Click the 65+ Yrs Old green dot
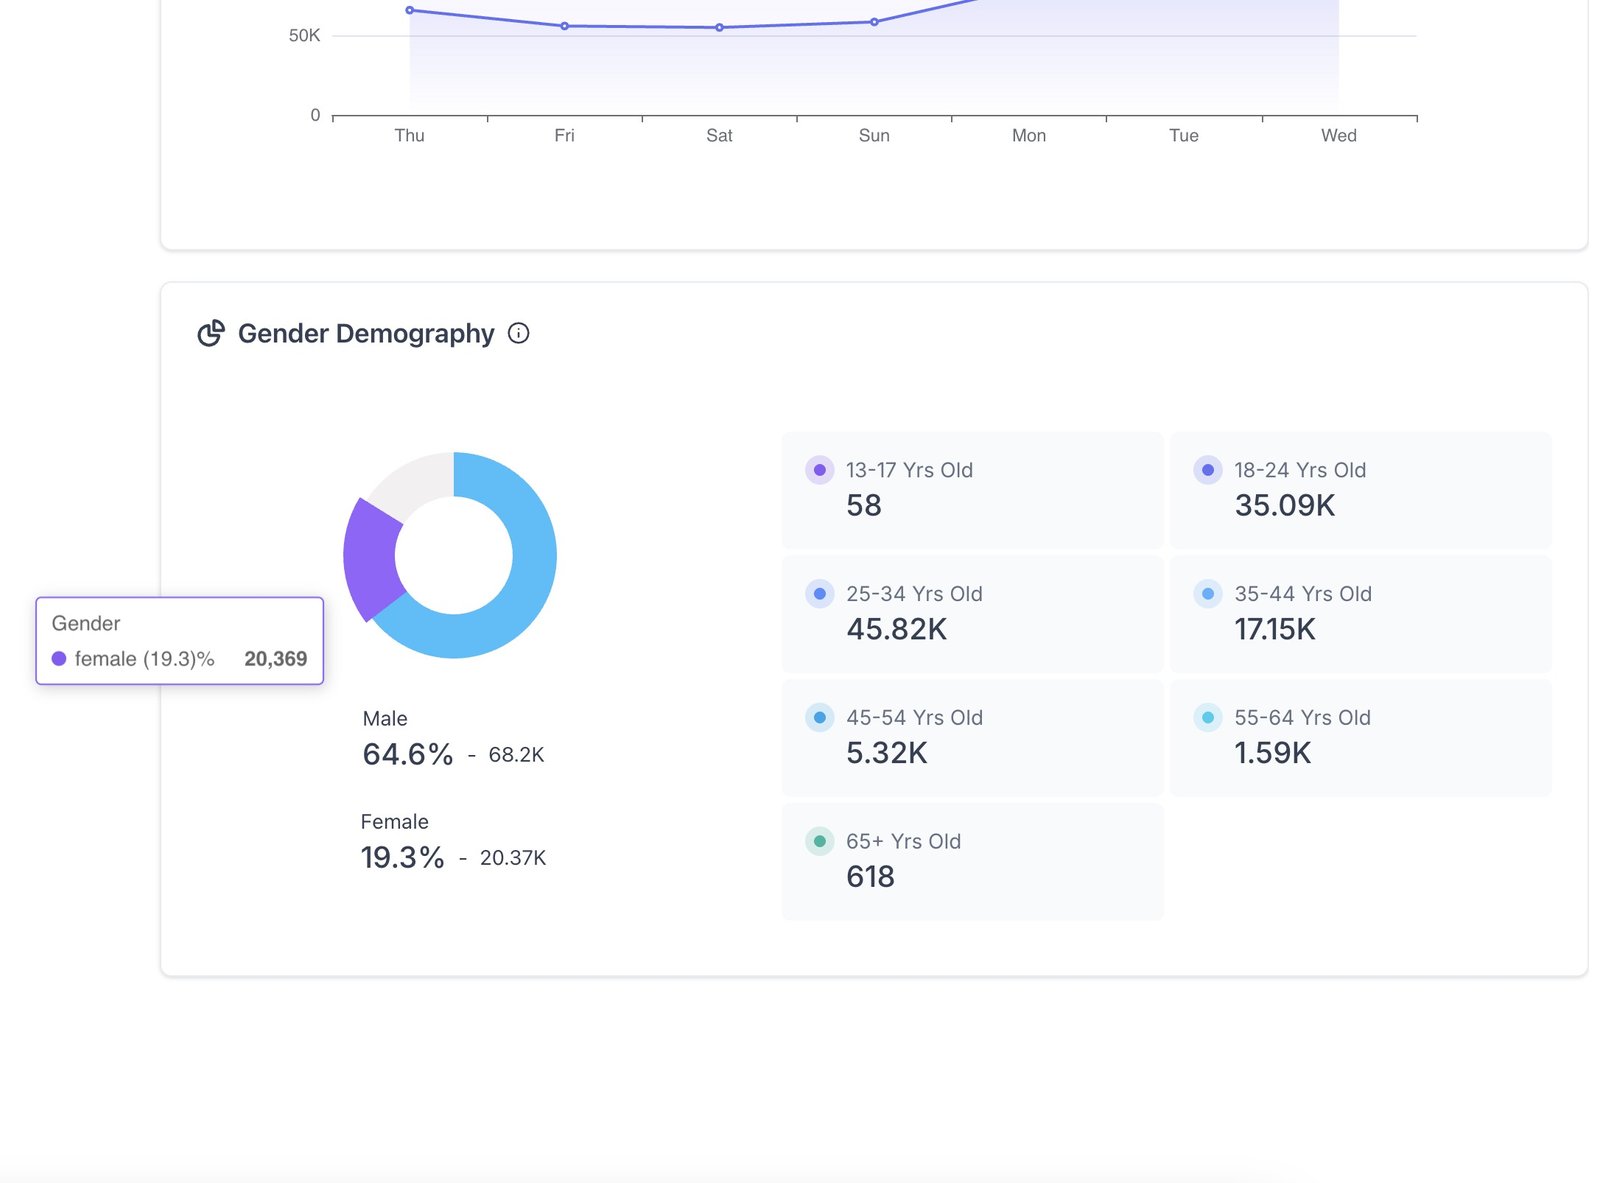Screen dimensions: 1600x1183 coord(820,842)
